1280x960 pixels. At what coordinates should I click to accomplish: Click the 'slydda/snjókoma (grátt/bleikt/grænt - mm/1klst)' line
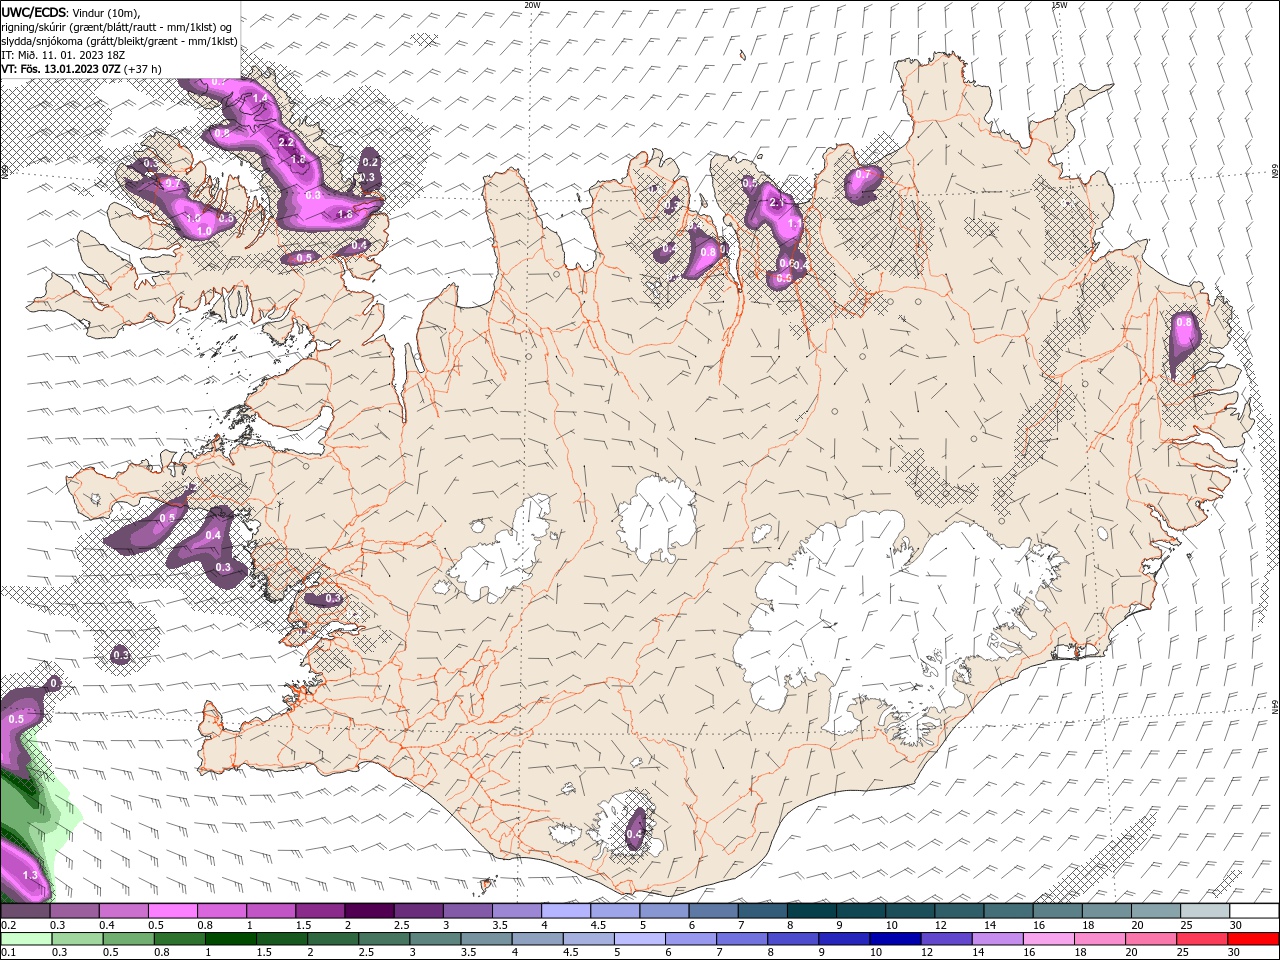click(x=120, y=41)
